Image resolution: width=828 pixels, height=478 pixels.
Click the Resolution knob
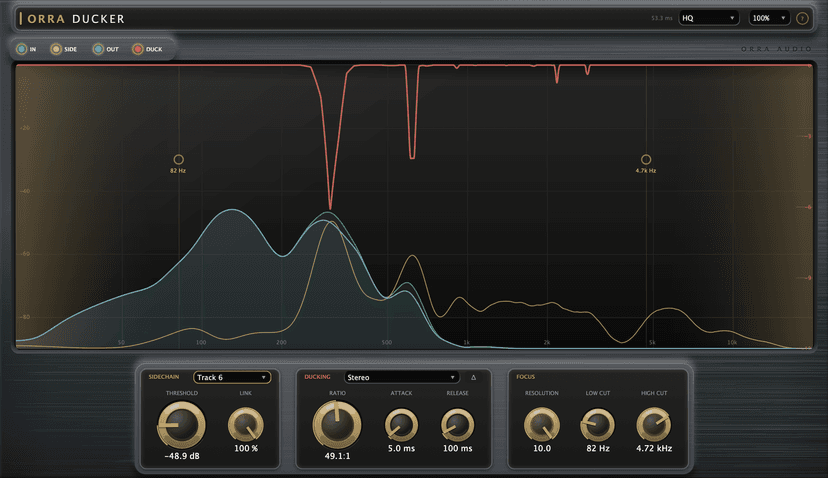(x=542, y=425)
